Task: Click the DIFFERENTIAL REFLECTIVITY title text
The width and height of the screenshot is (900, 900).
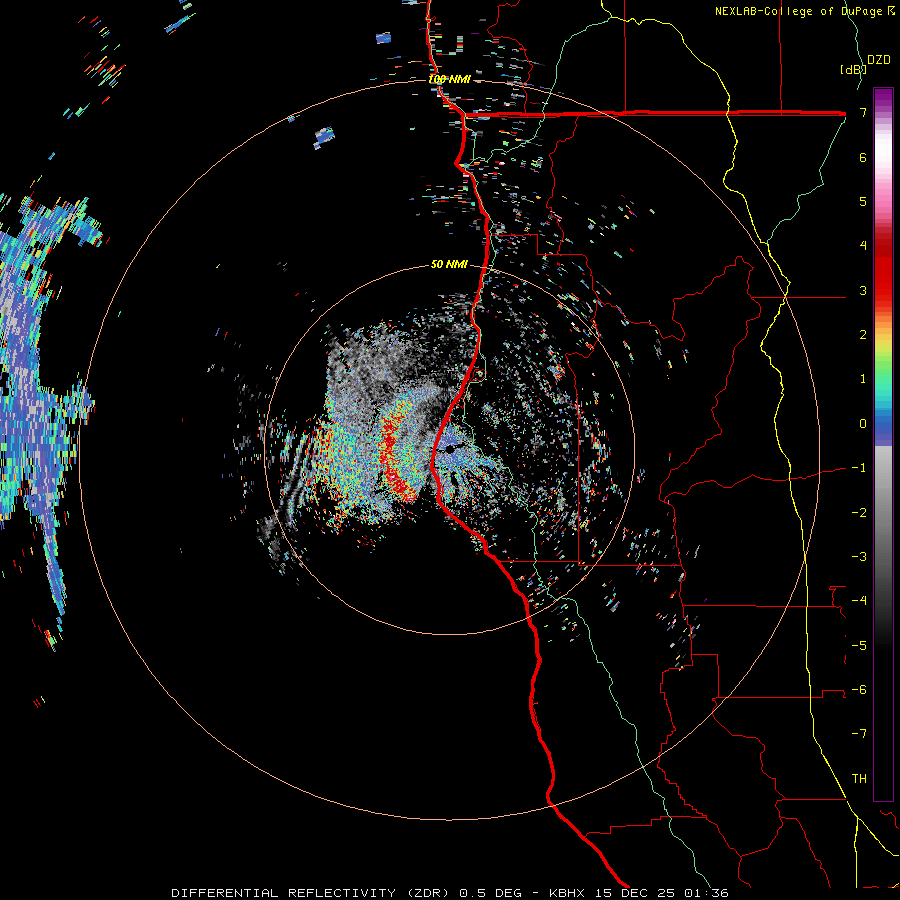Action: (x=284, y=893)
